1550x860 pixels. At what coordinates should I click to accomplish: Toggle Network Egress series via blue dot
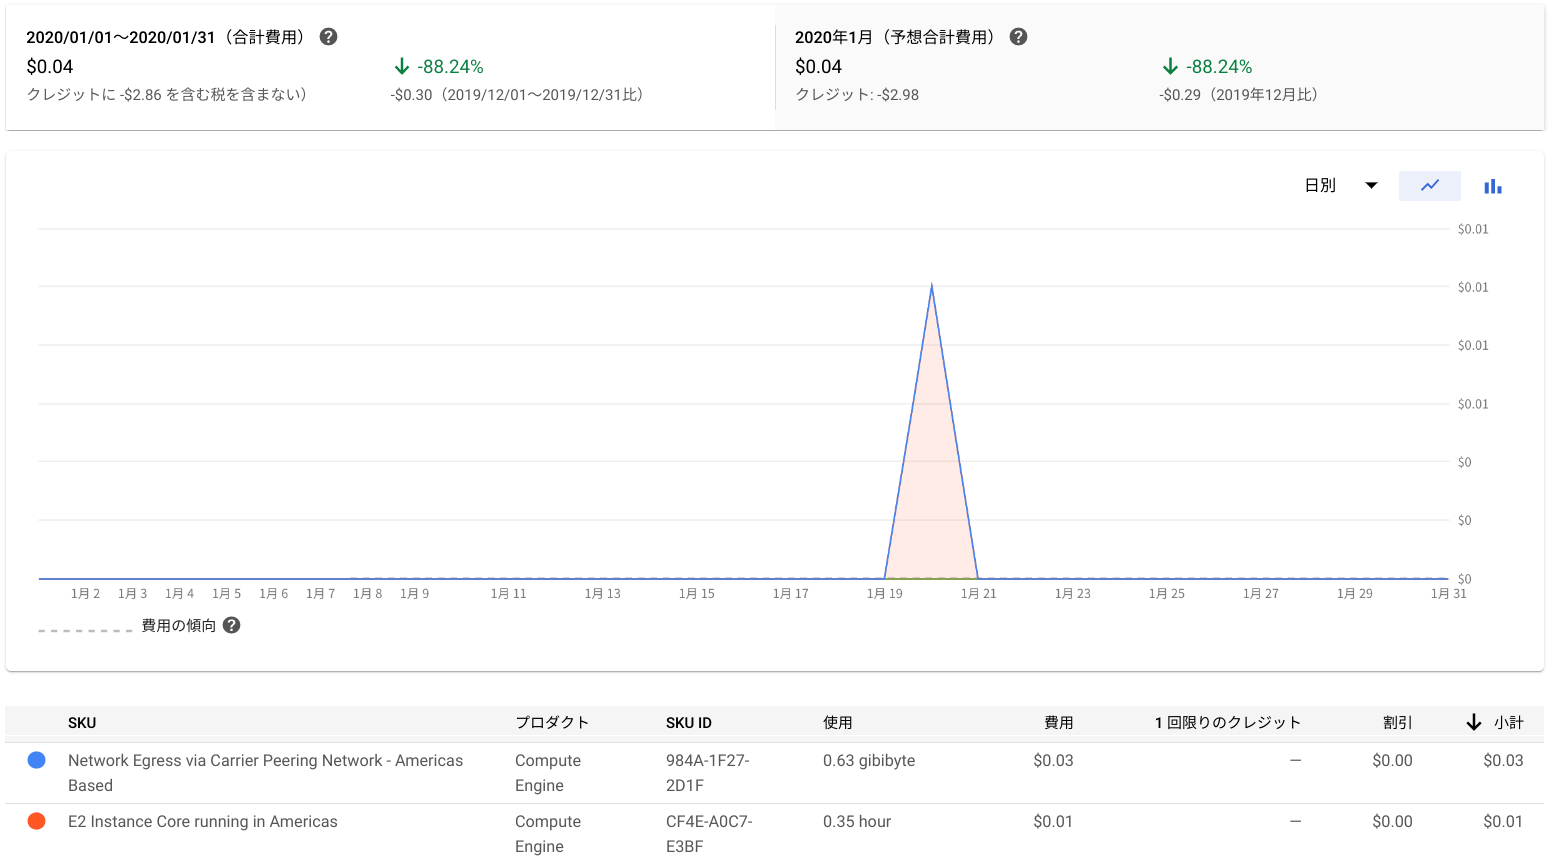point(36,760)
